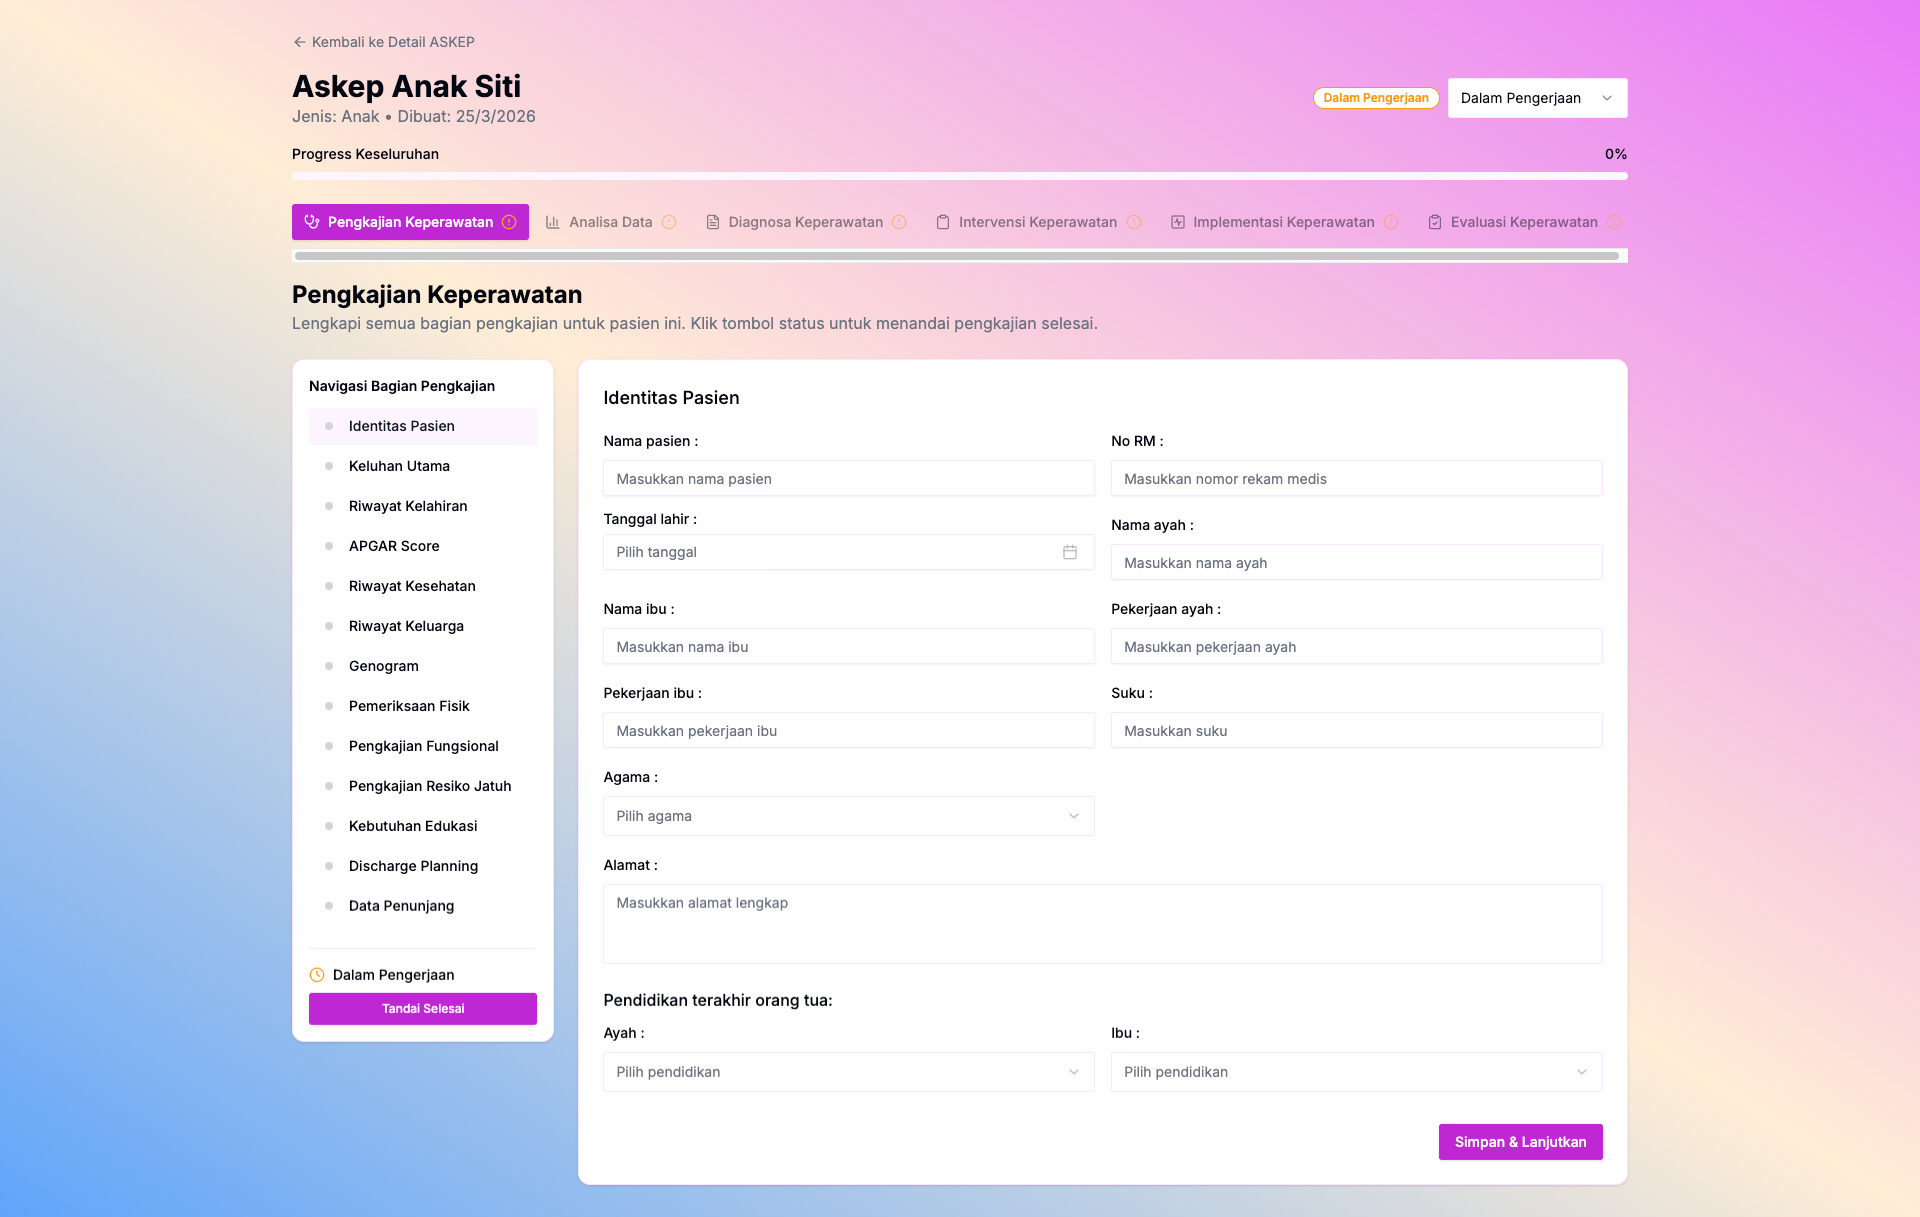Open the Pilih pendidikan dropdown for Ayah
Screen dimensions: 1920x1217
click(x=848, y=1072)
